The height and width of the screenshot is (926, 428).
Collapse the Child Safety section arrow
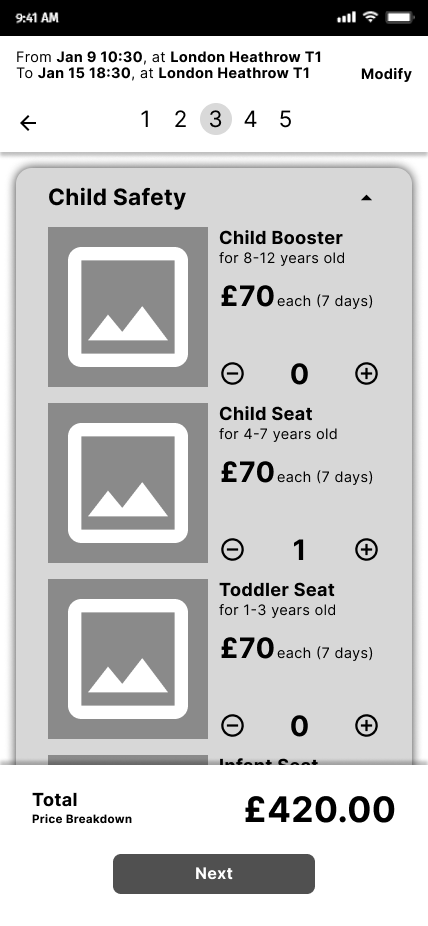(x=366, y=198)
